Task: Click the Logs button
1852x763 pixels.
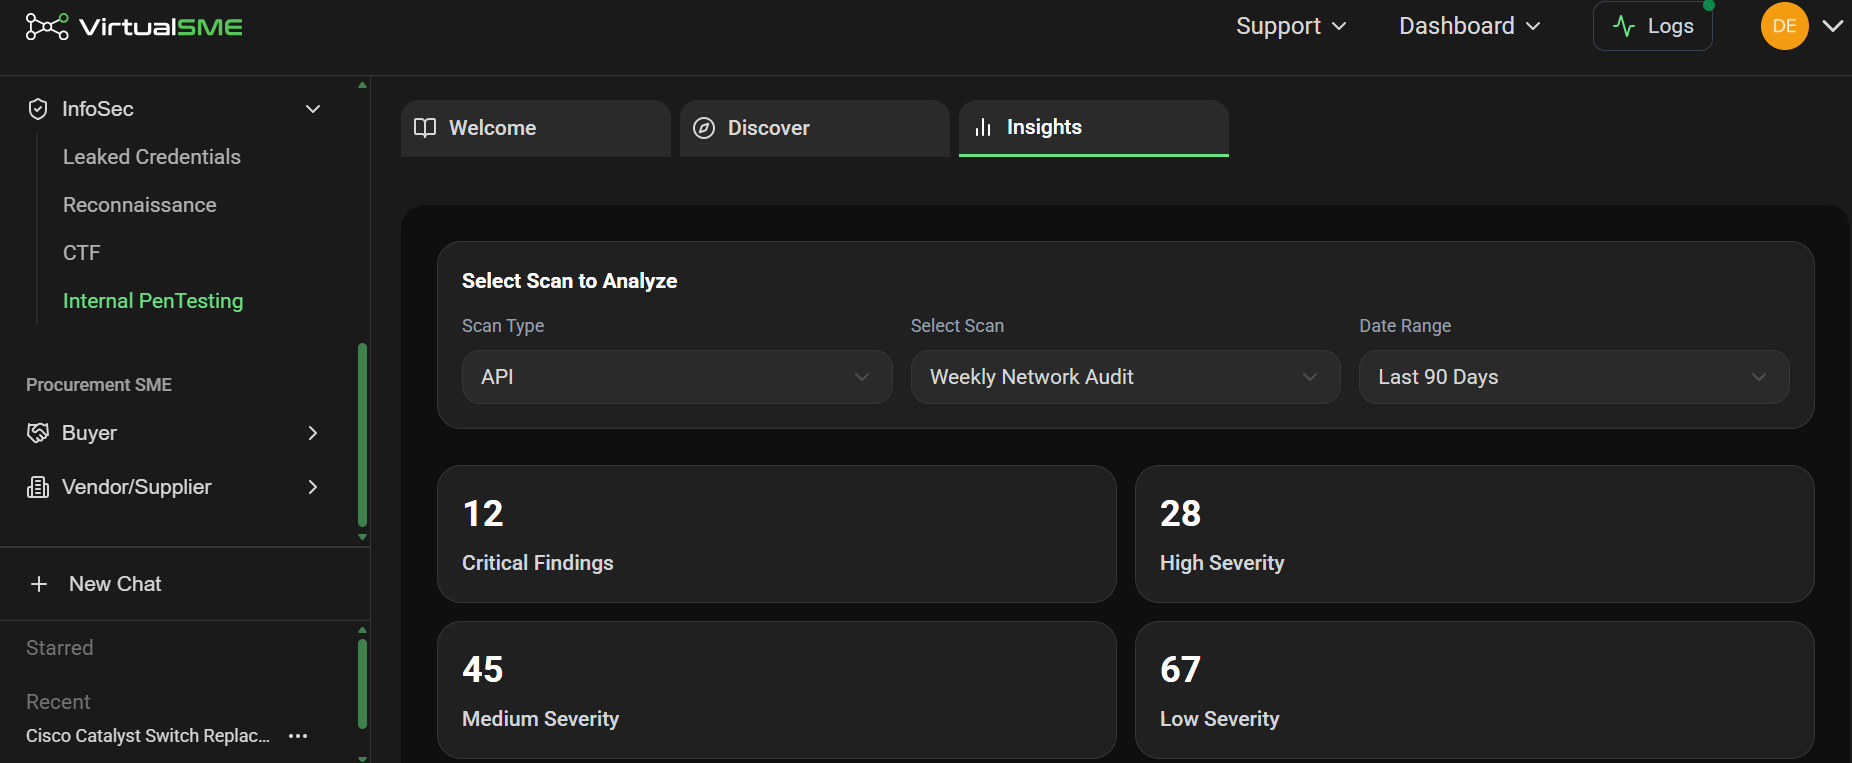Action: point(1653,26)
